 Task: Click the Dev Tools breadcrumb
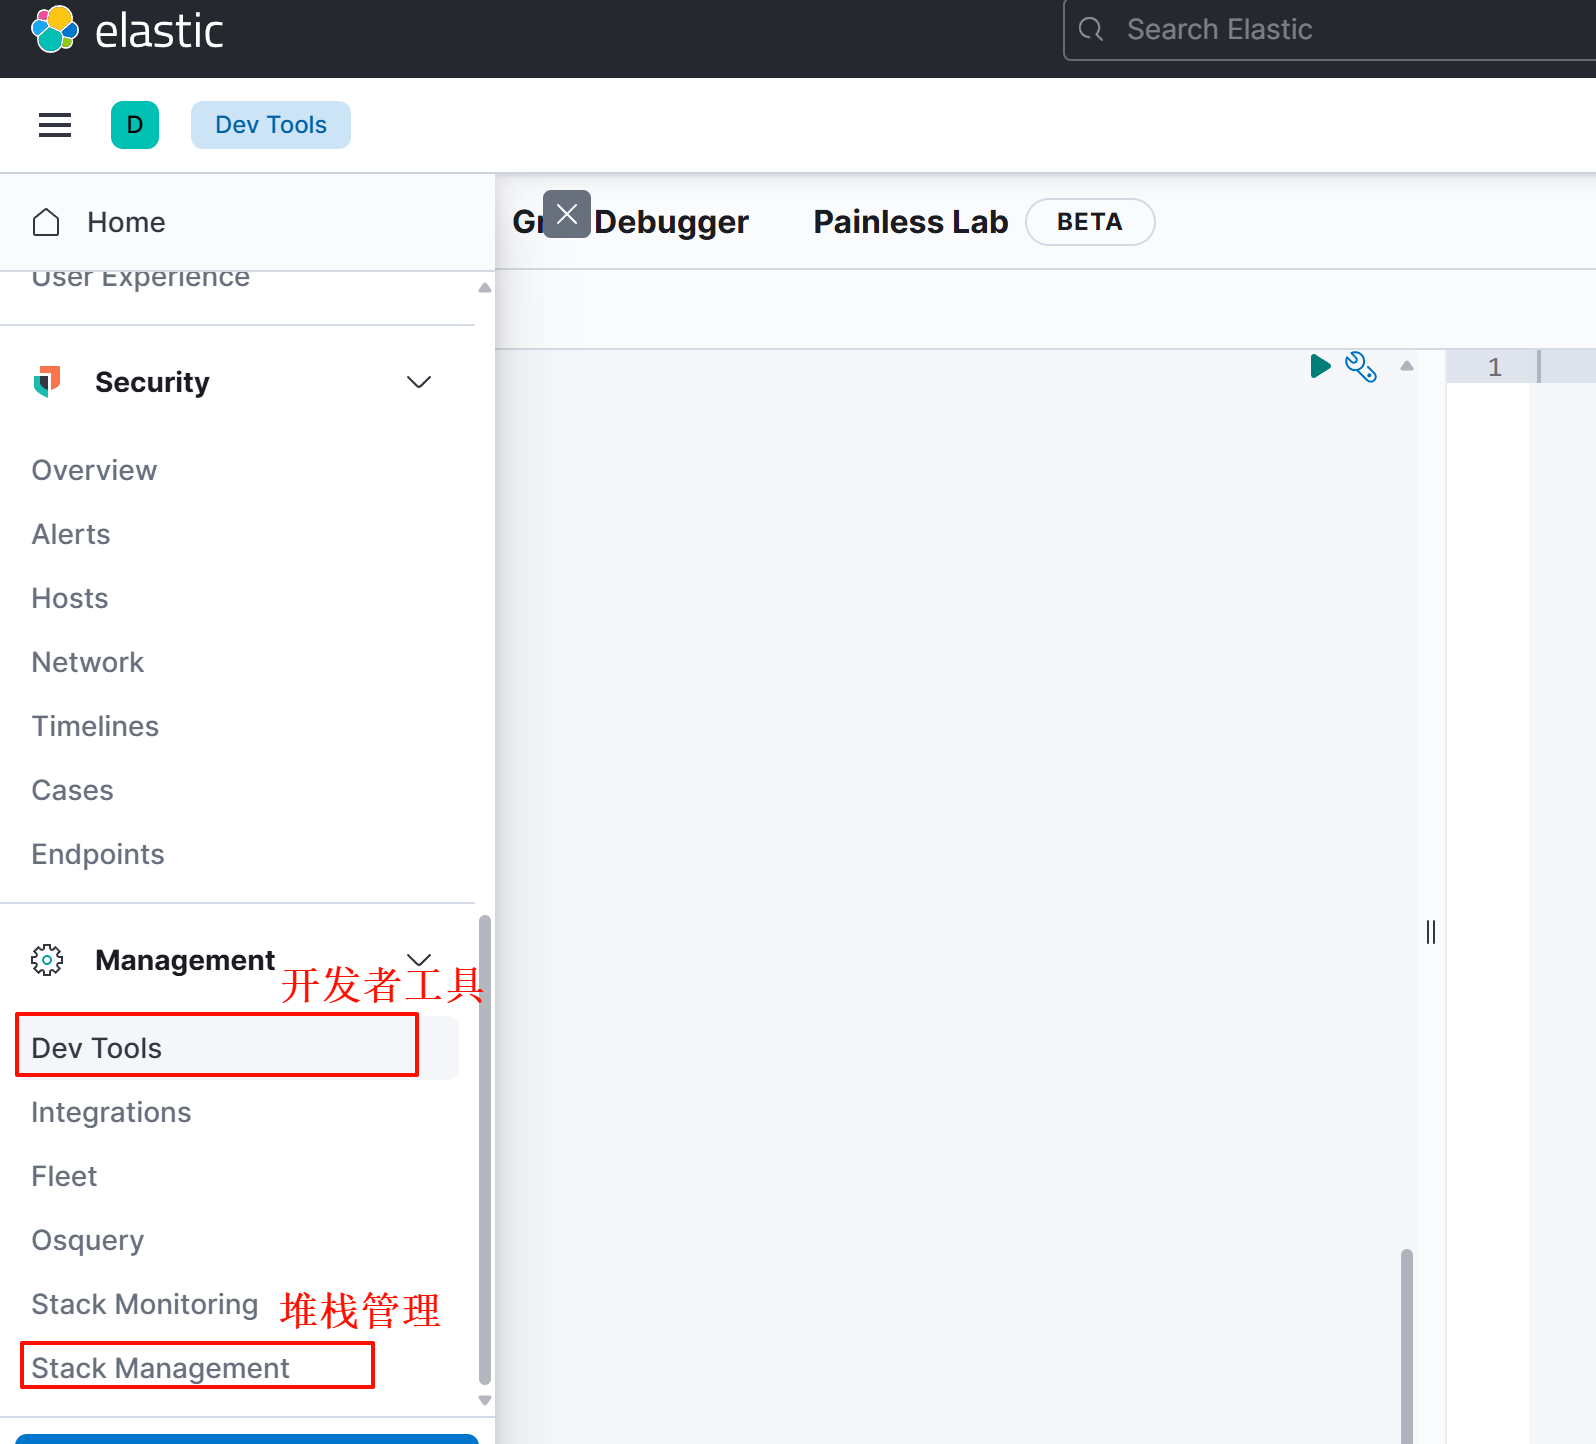[271, 125]
